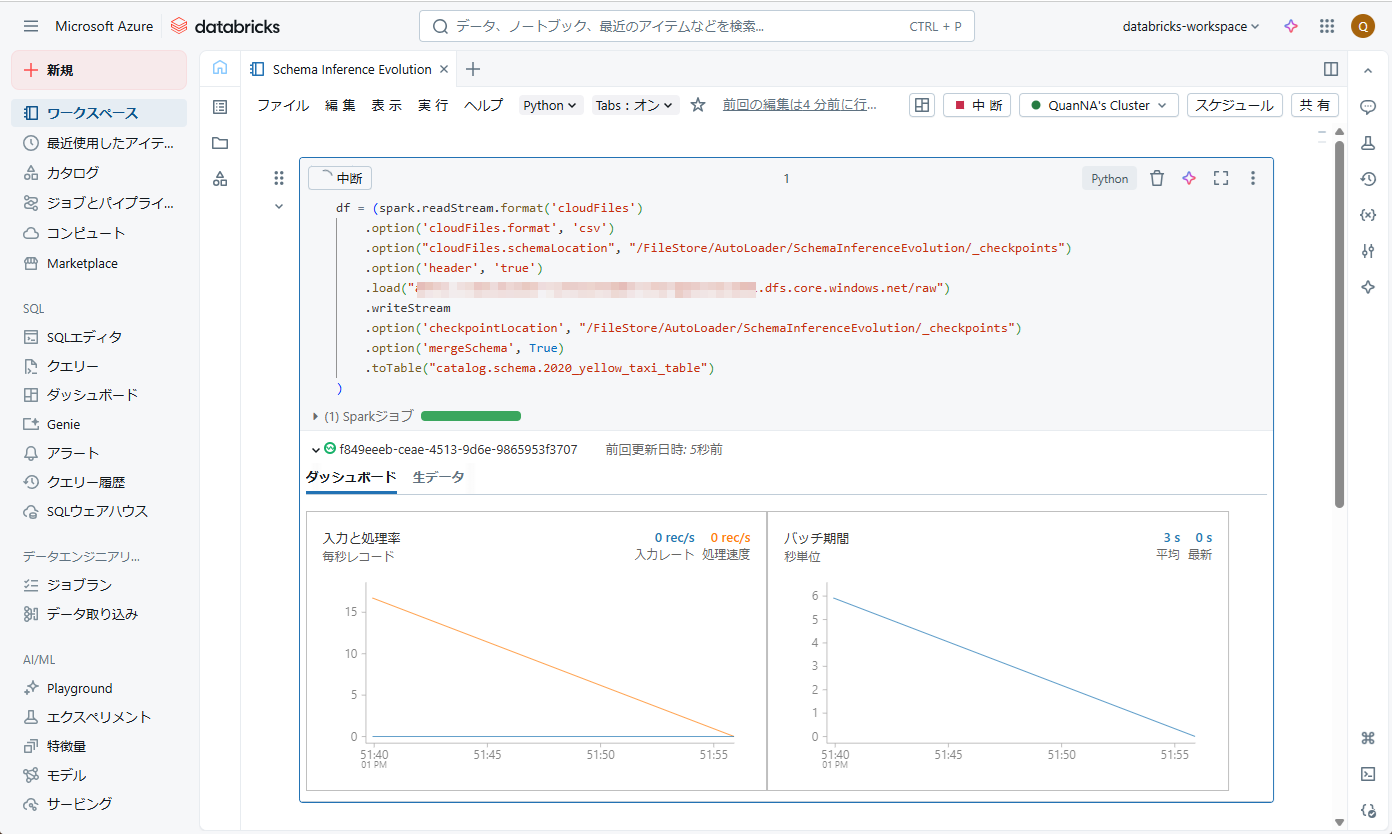Click the green Spark job progress bar
Viewport: 1392px width, 834px height.
pos(471,416)
